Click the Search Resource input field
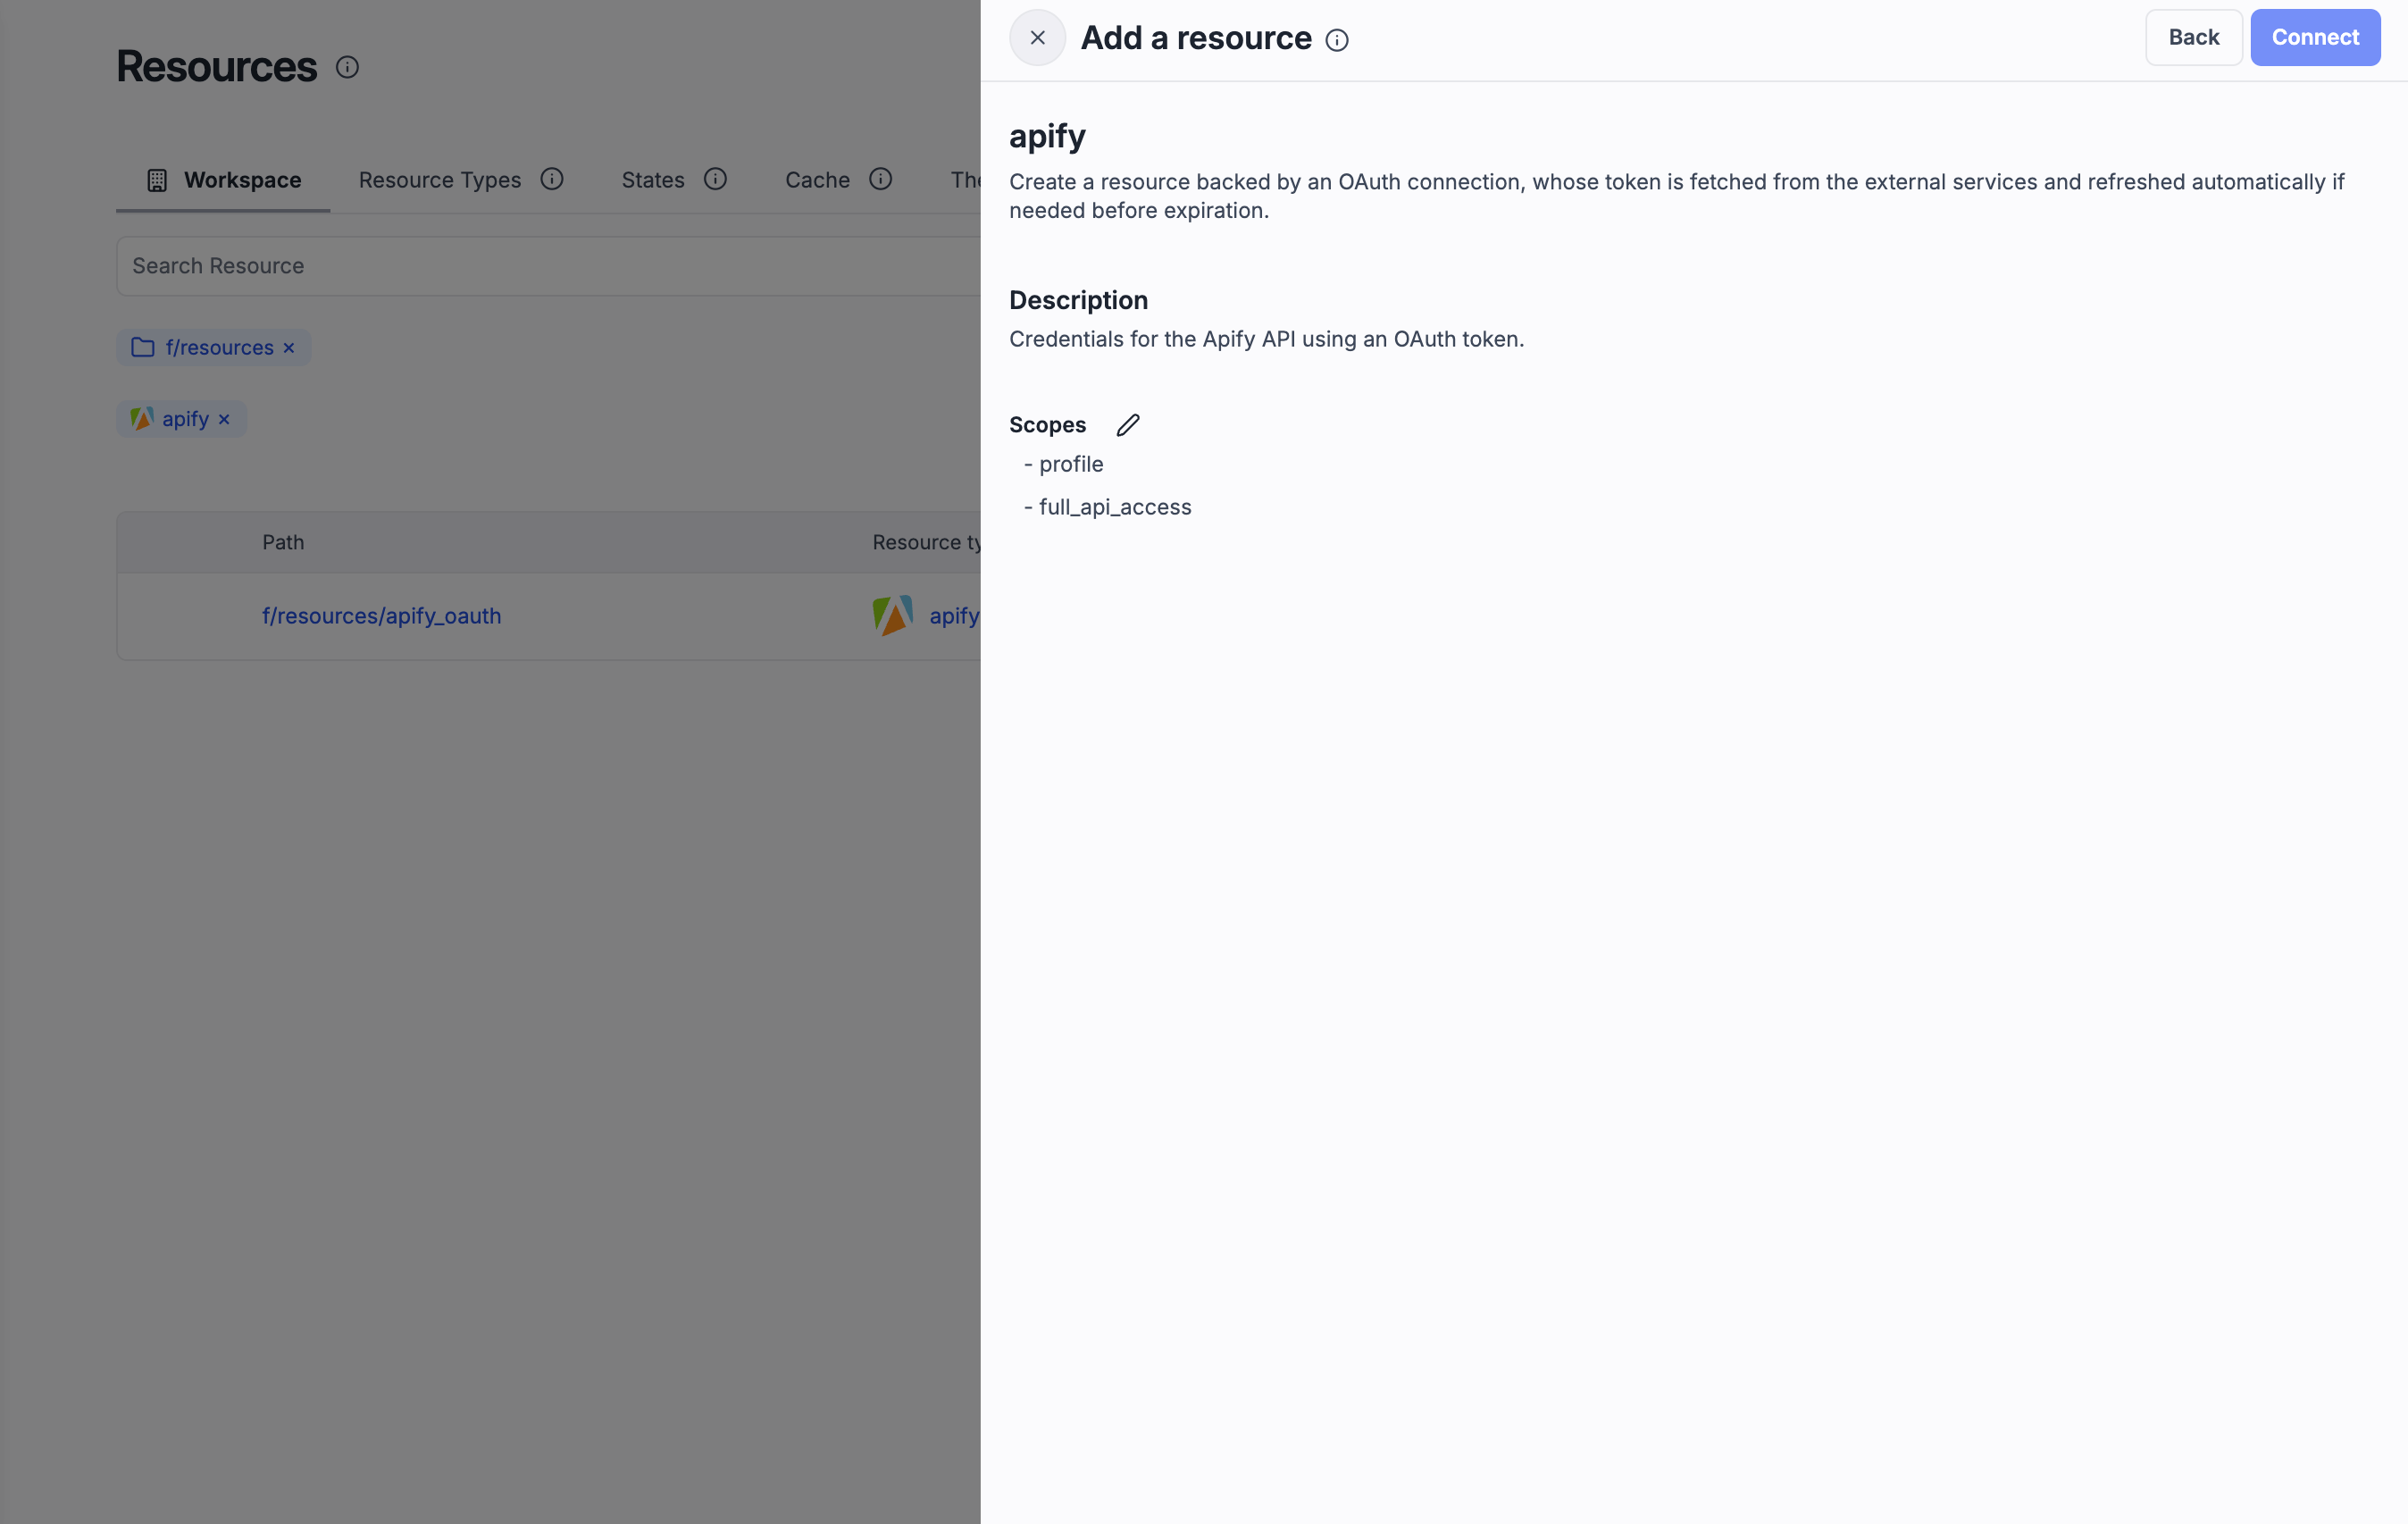Image resolution: width=2408 pixels, height=1524 pixels. click(550, 265)
